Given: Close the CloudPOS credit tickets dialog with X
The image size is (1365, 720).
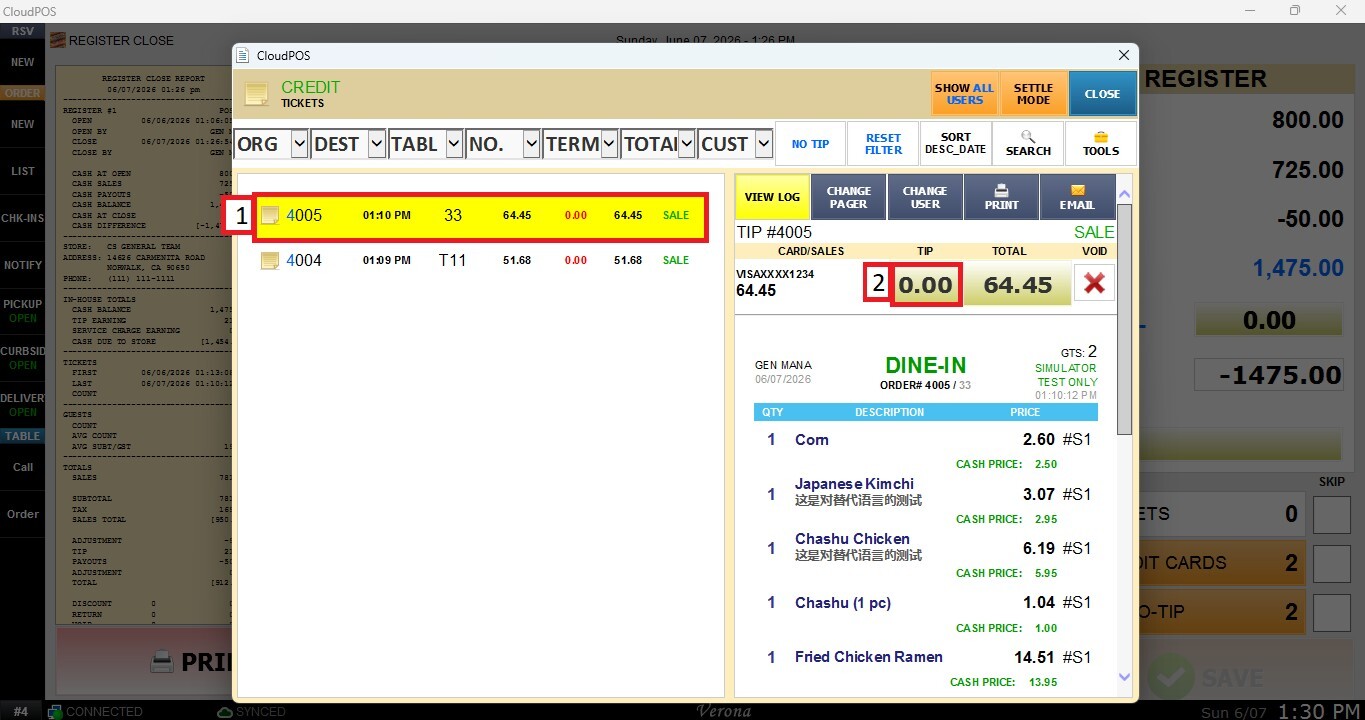Looking at the screenshot, I should pos(1124,55).
